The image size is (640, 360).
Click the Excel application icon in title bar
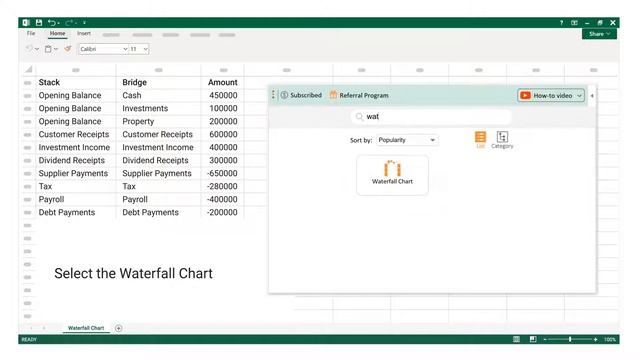[x=26, y=22]
